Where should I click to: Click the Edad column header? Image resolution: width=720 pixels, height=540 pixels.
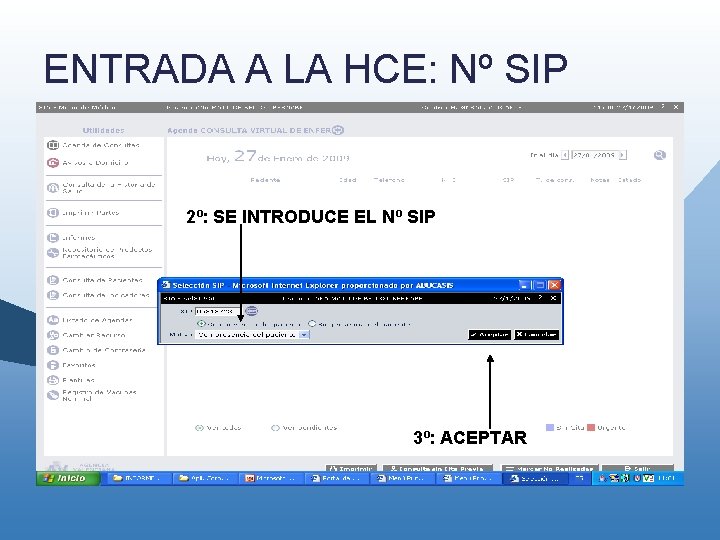click(348, 180)
